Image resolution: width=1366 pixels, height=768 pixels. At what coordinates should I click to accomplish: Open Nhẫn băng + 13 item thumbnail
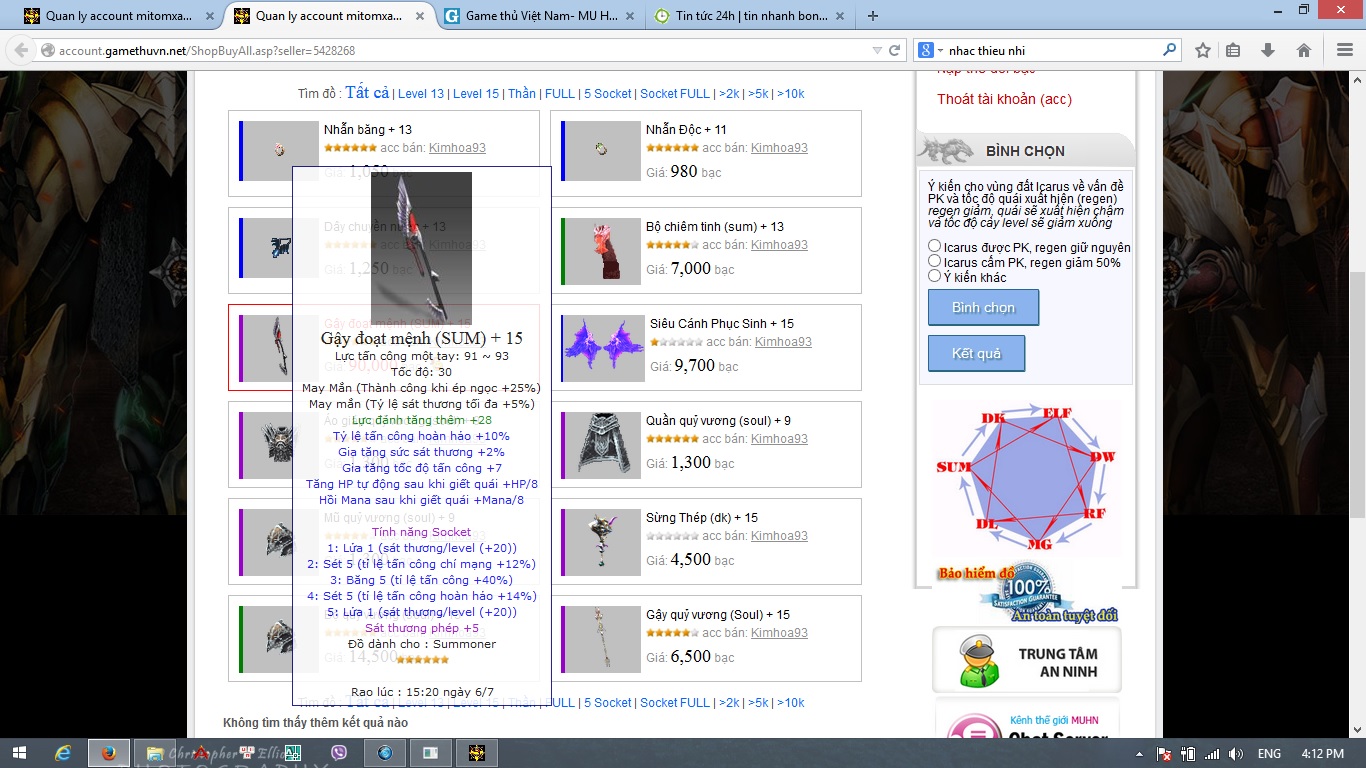pyautogui.click(x=281, y=151)
